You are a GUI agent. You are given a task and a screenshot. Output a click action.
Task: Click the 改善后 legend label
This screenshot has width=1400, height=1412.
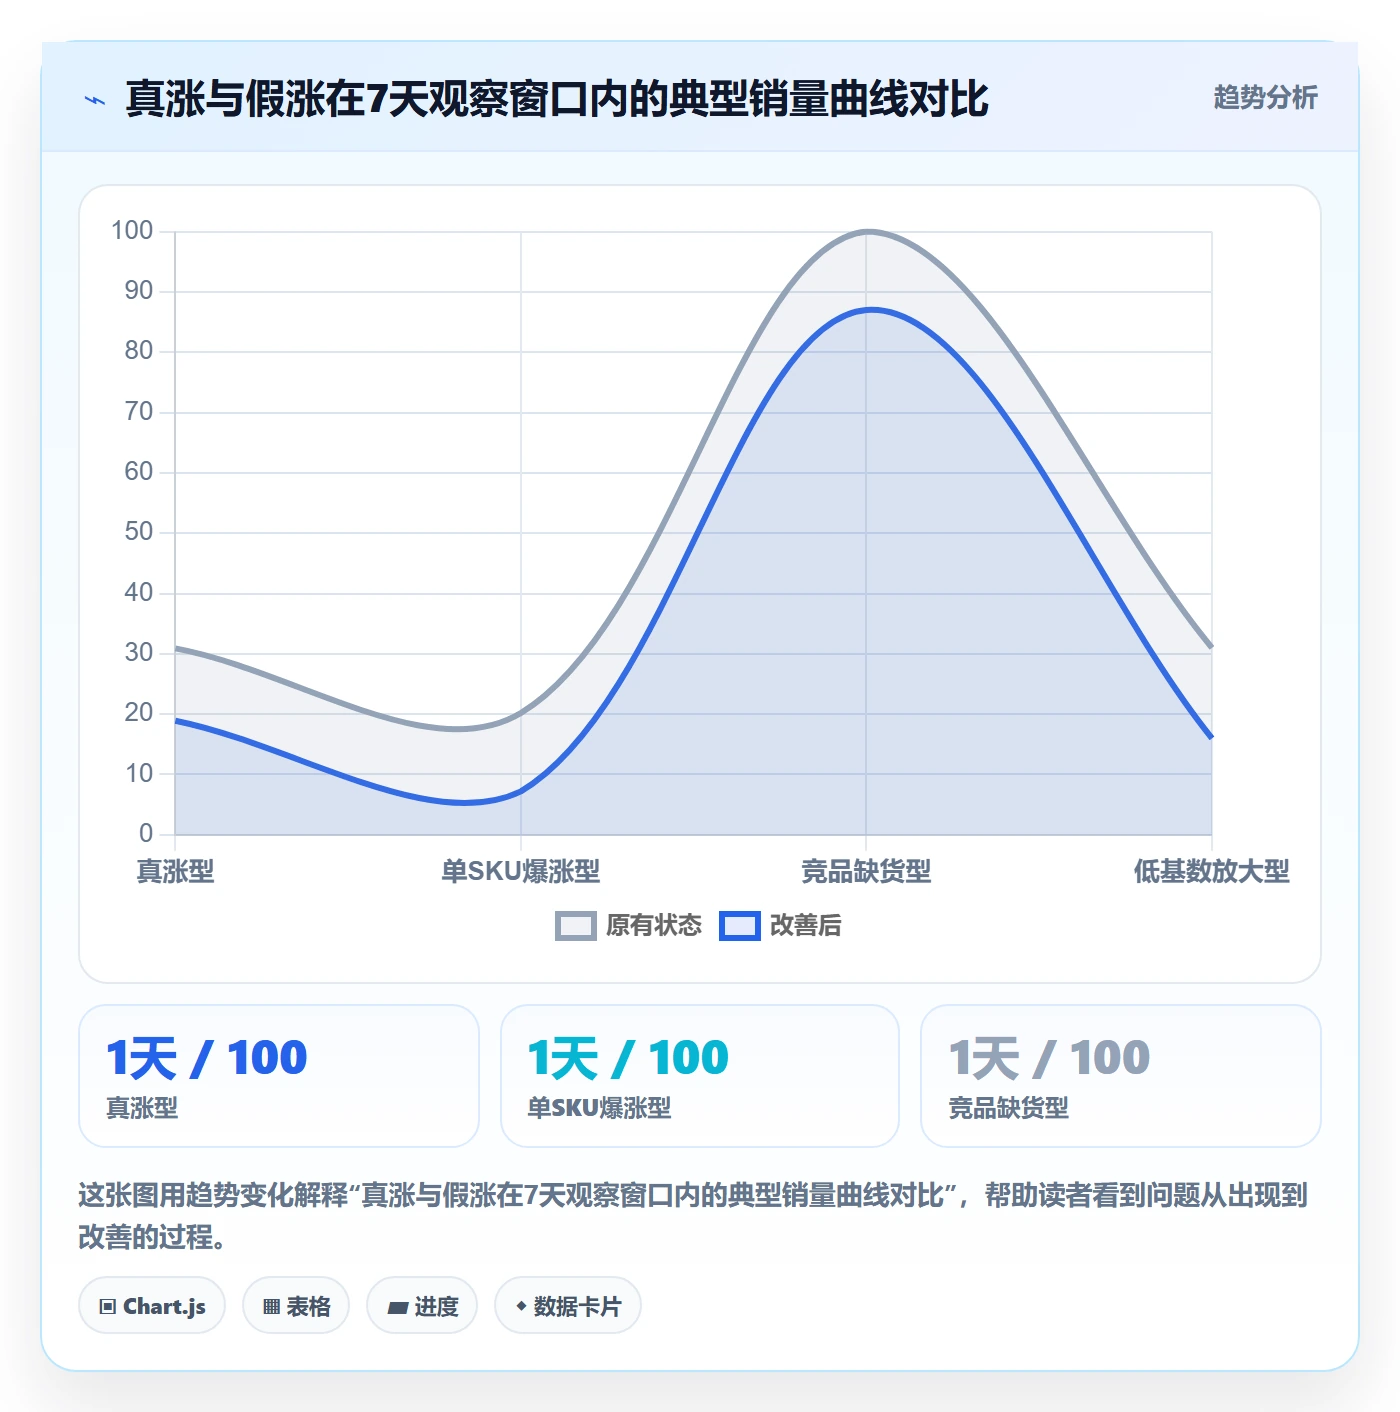tap(805, 926)
